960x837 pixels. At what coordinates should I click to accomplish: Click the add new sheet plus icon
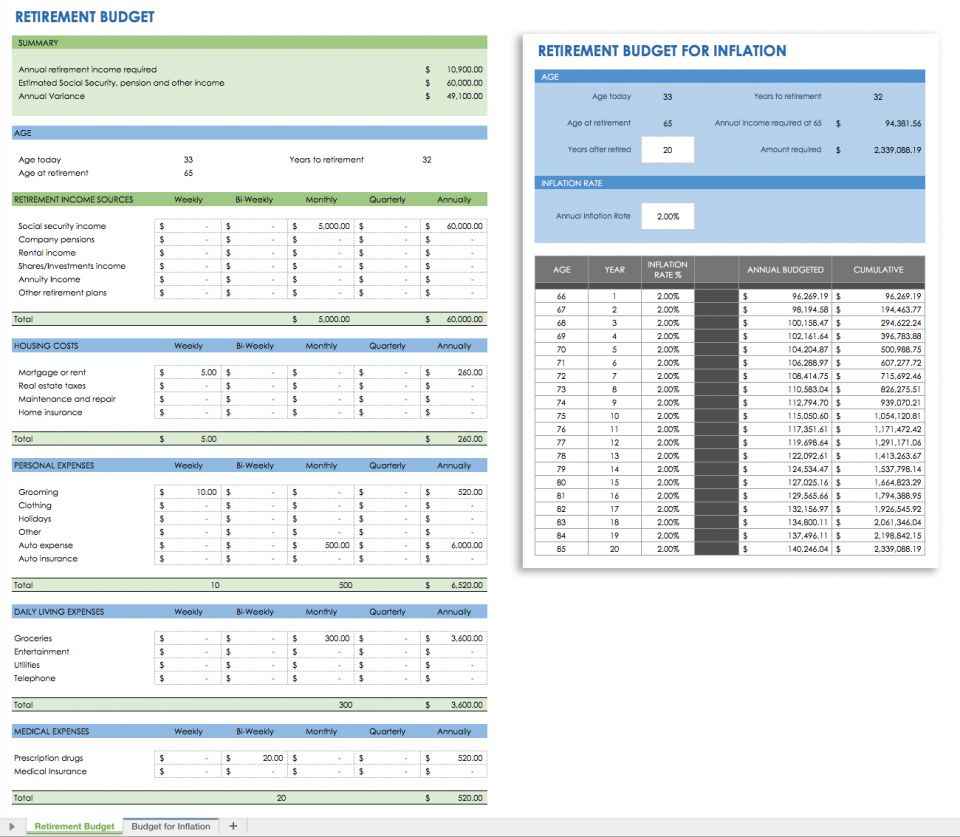[232, 825]
